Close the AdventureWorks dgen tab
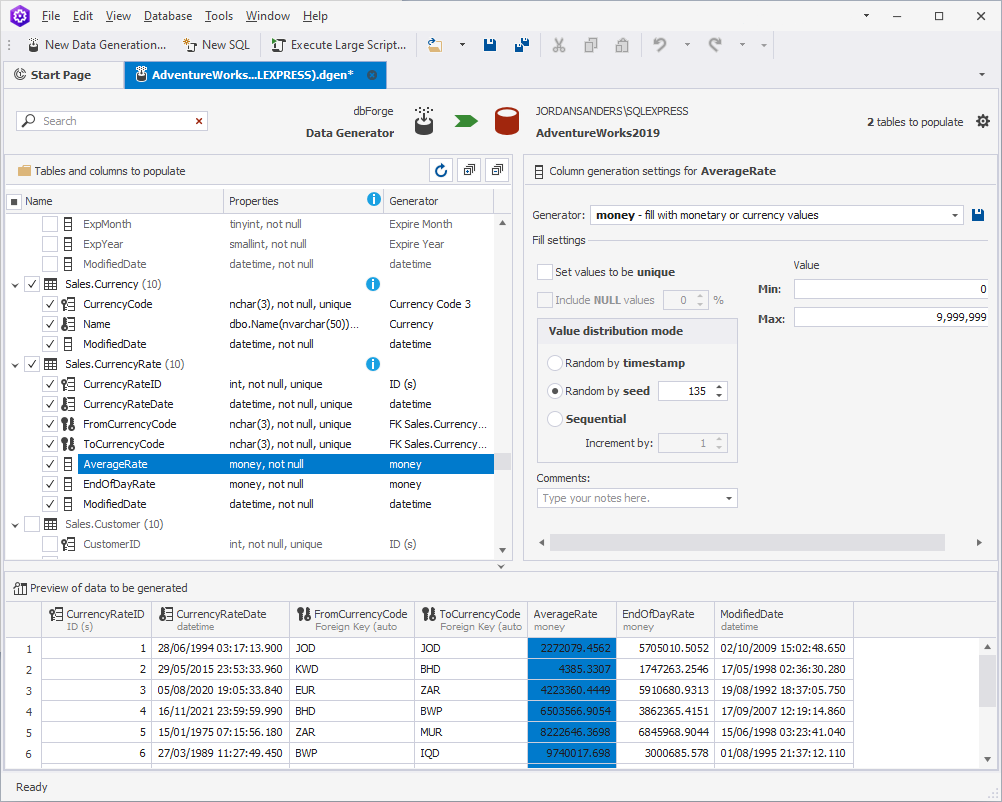Image resolution: width=1002 pixels, height=802 pixels. click(372, 75)
